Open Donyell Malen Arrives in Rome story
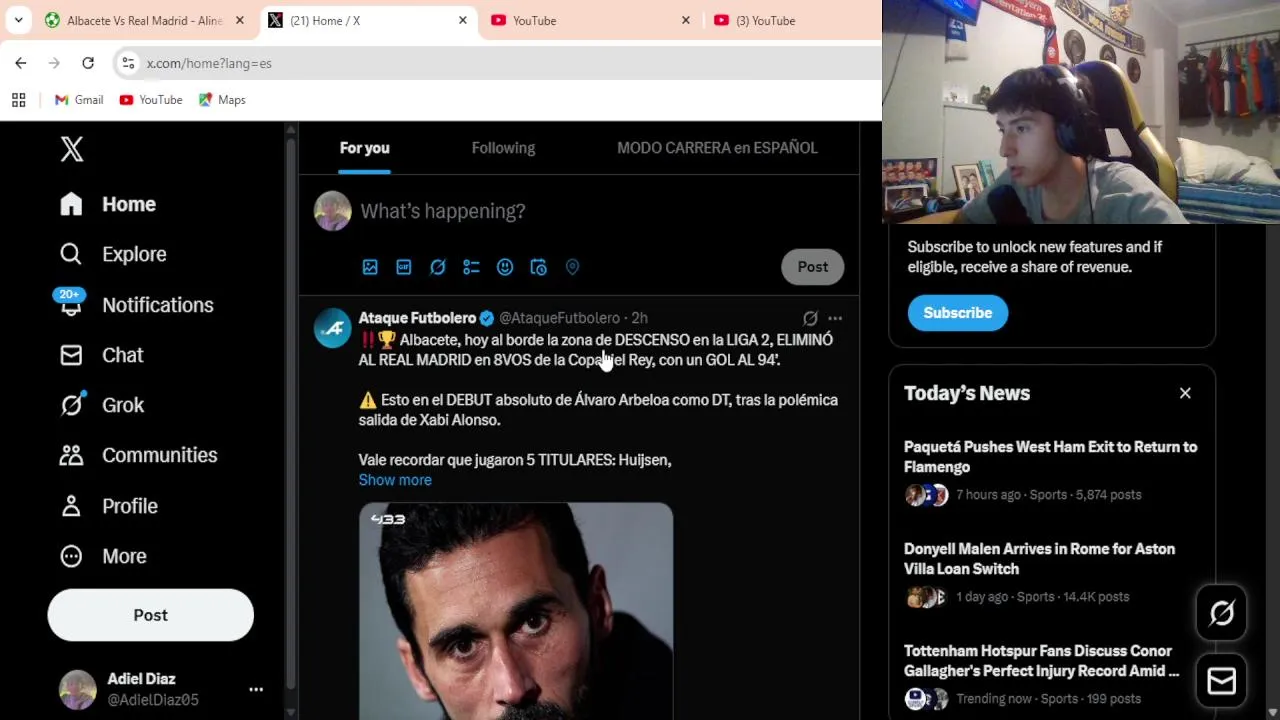 click(x=1039, y=559)
